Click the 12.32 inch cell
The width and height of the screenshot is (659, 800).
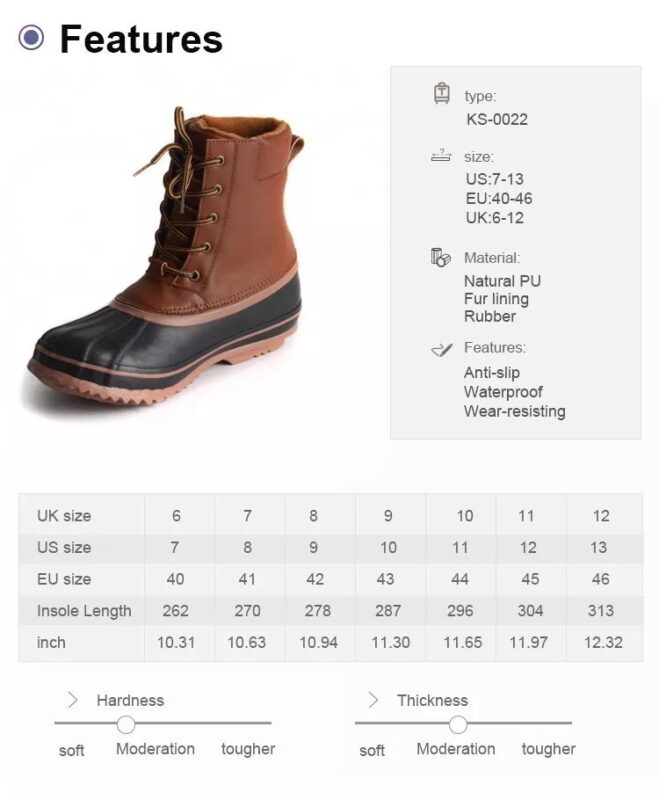click(603, 642)
